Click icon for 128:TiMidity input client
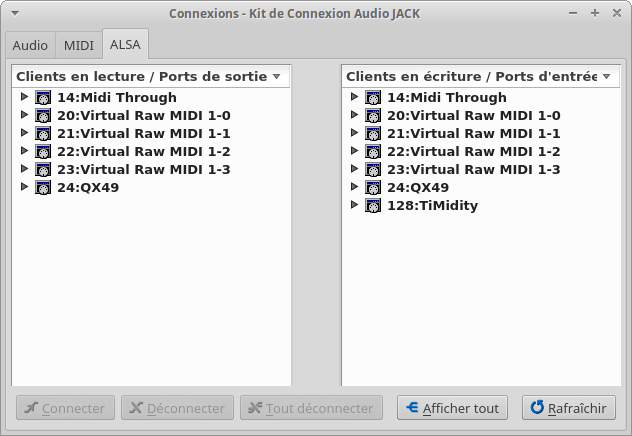Image resolution: width=632 pixels, height=436 pixels. 373,205
